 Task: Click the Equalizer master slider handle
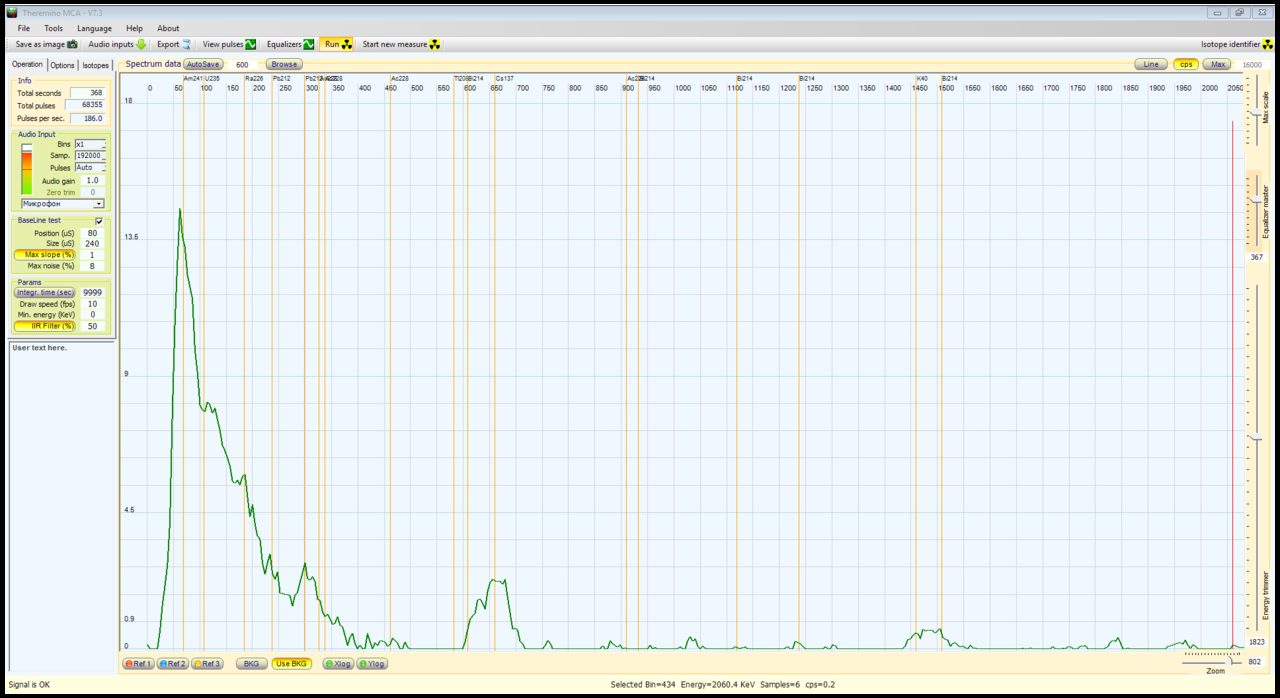click(1256, 199)
